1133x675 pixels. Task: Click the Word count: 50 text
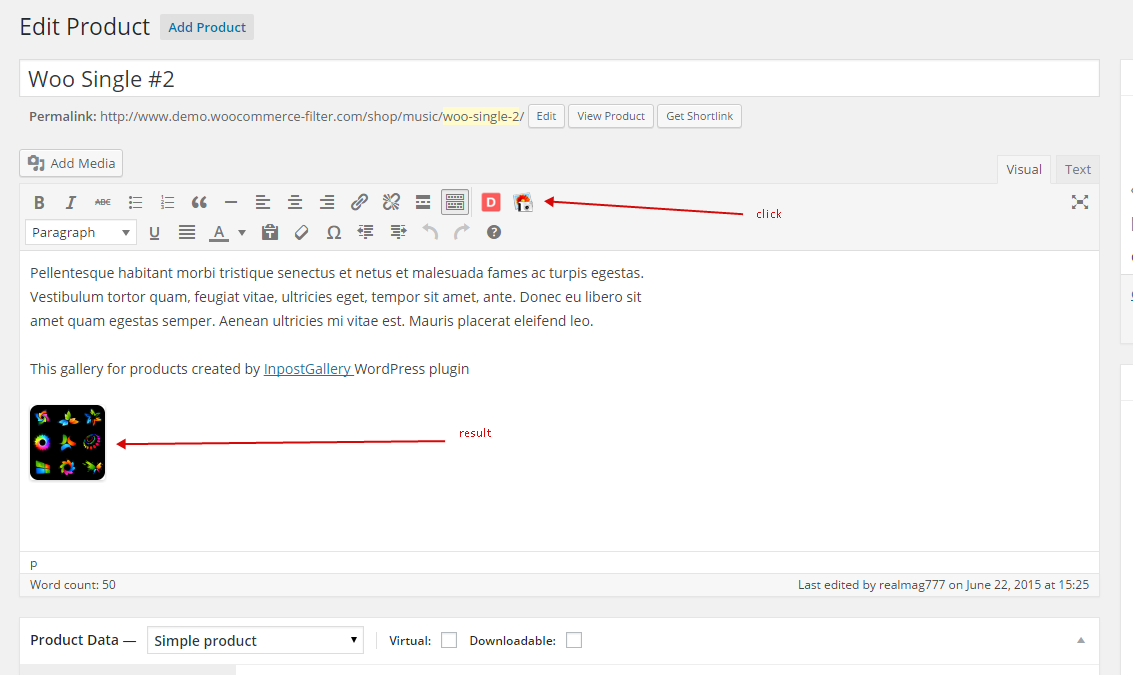point(73,585)
